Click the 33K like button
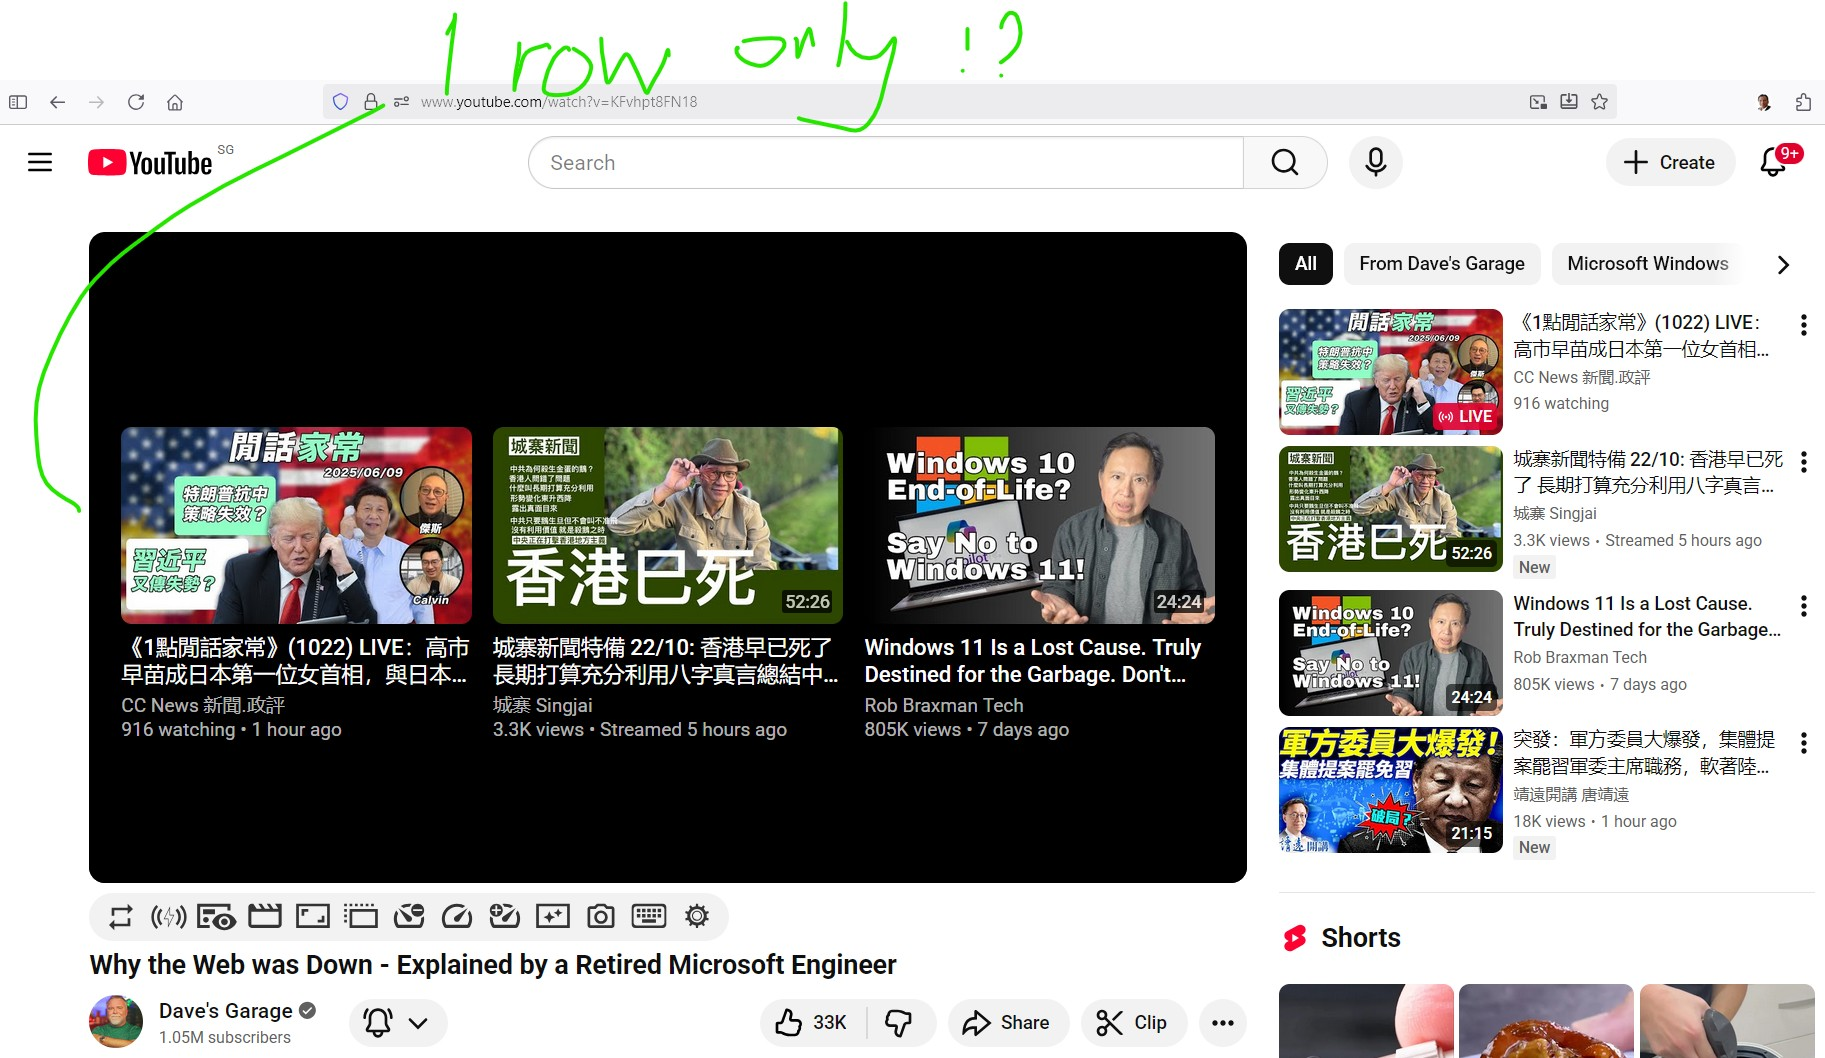Viewport: 1825px width, 1058px height. (x=812, y=1023)
